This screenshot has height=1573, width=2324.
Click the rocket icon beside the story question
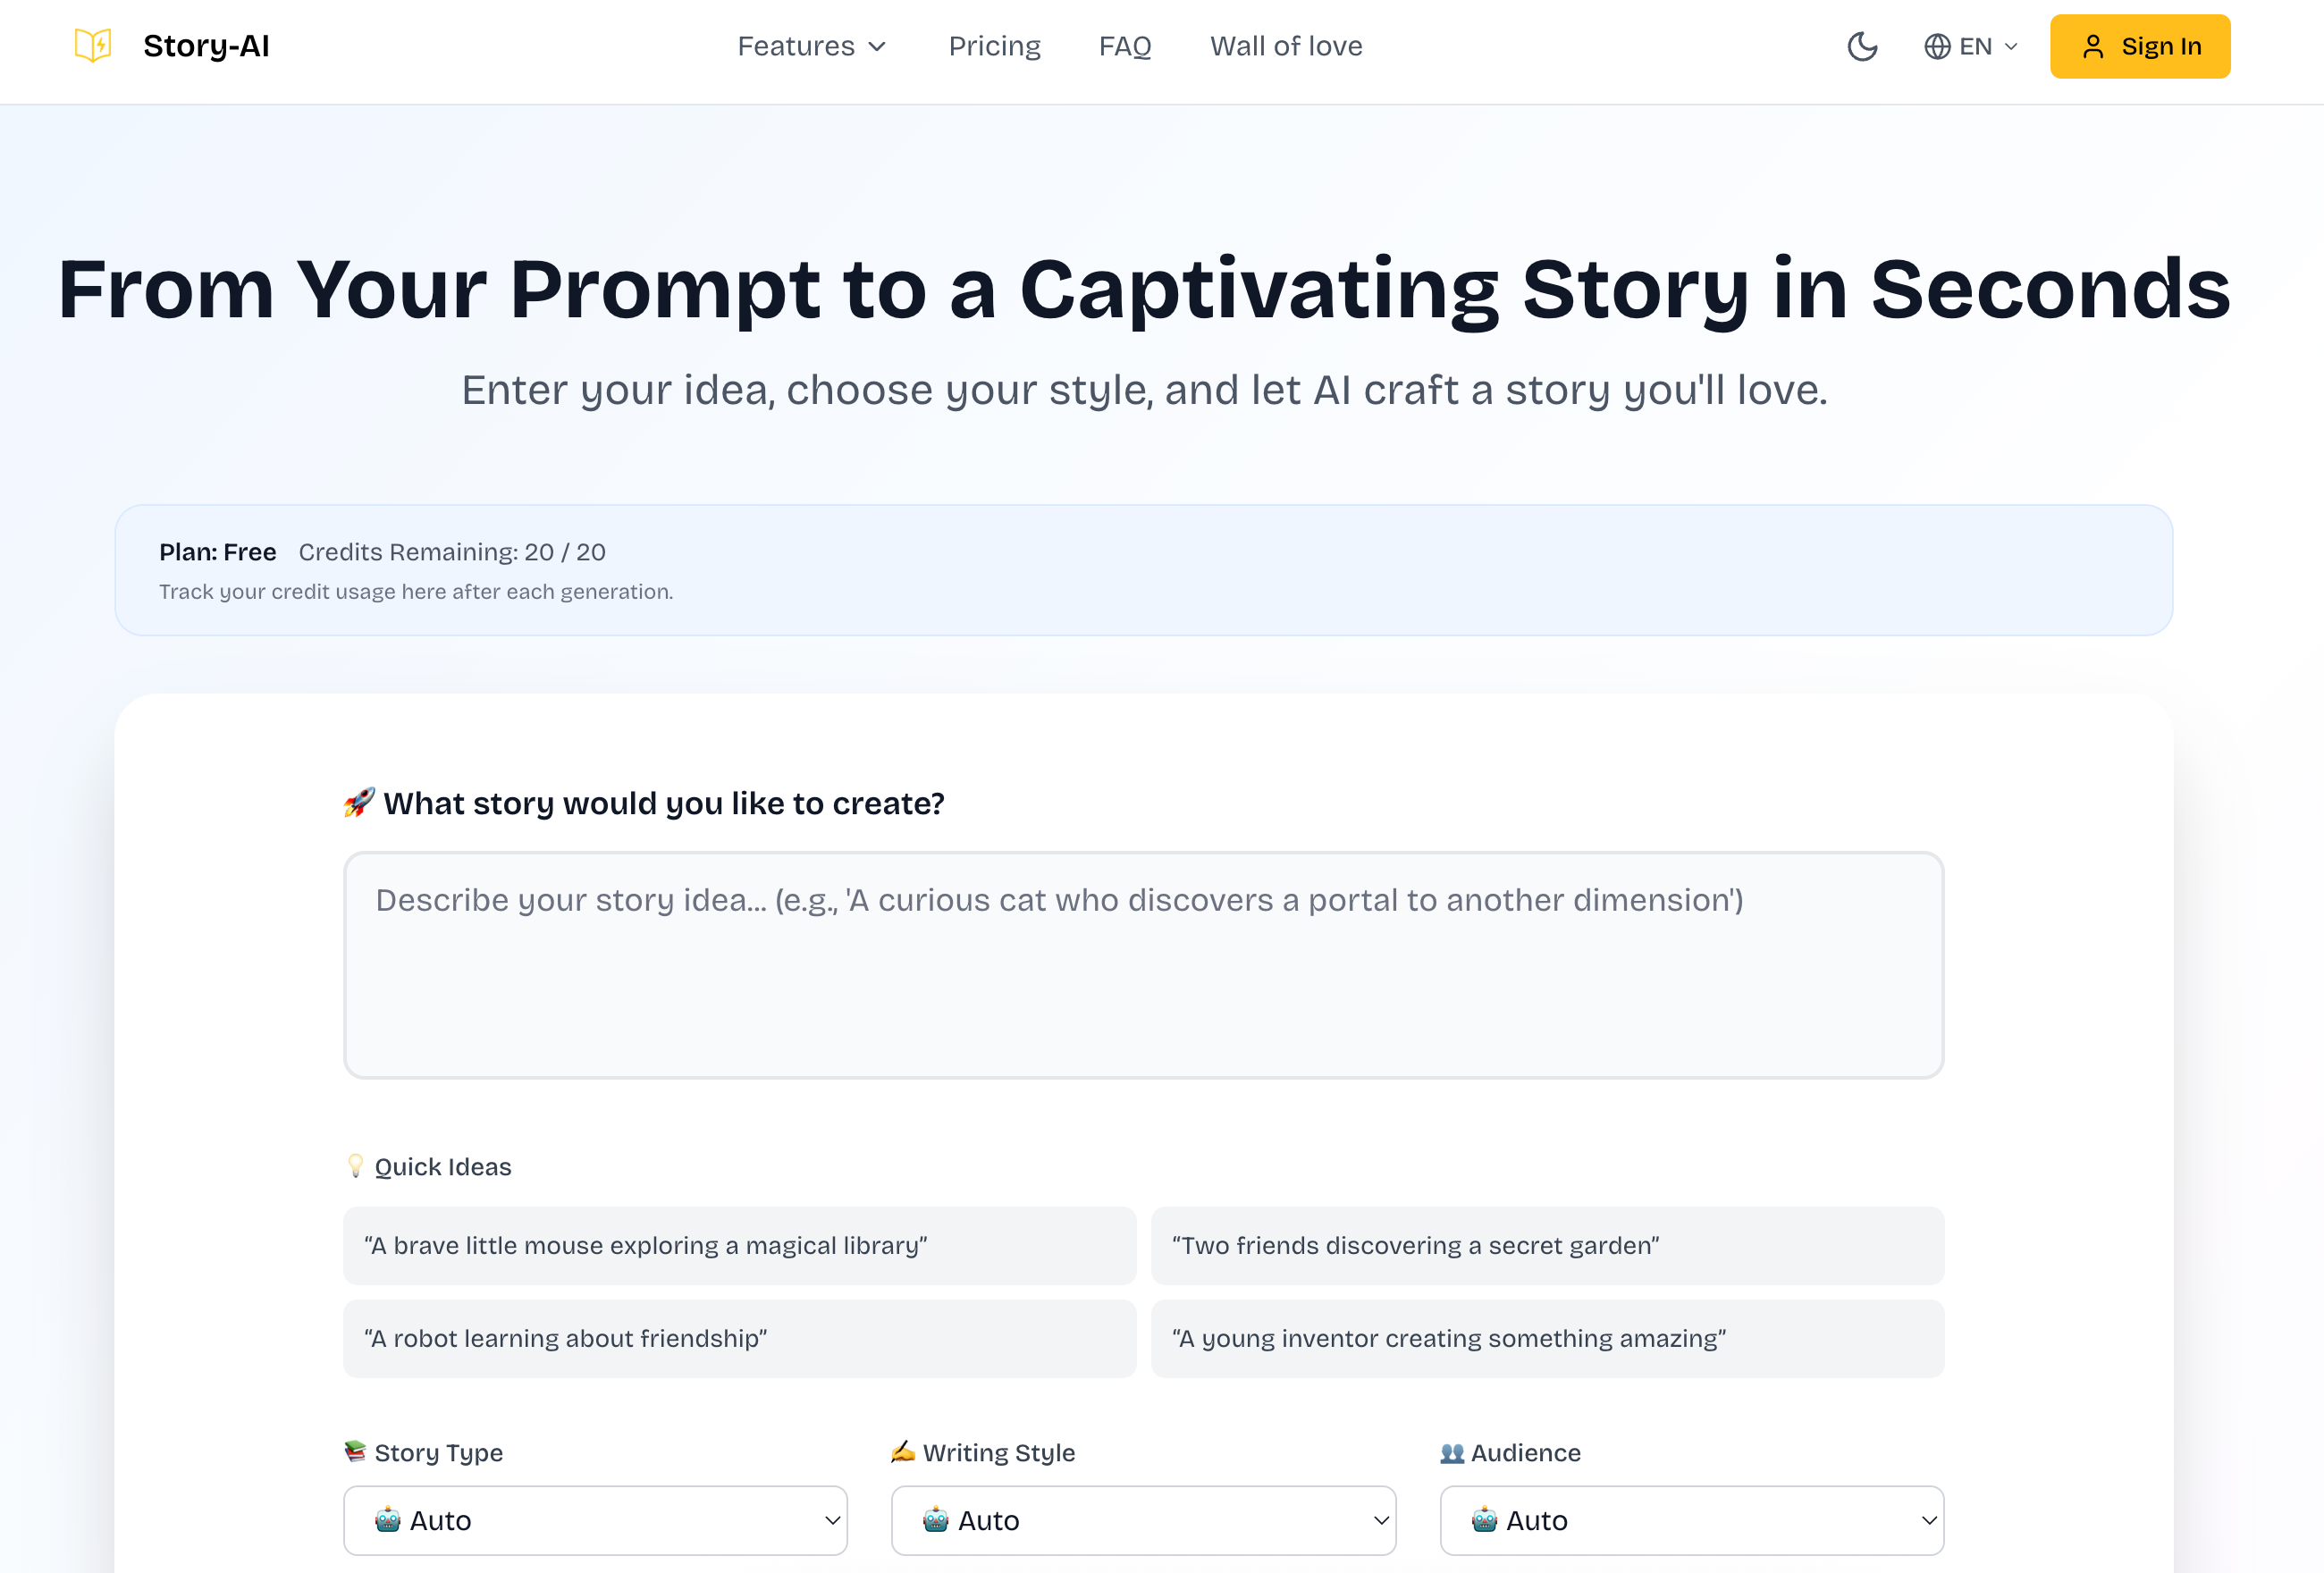359,803
